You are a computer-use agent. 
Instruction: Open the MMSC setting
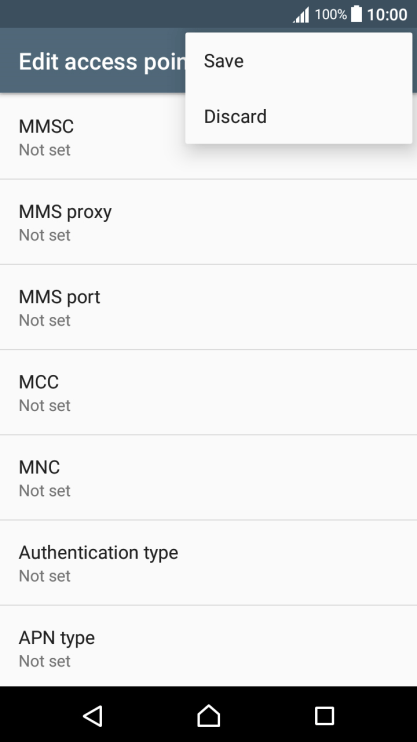coord(208,137)
